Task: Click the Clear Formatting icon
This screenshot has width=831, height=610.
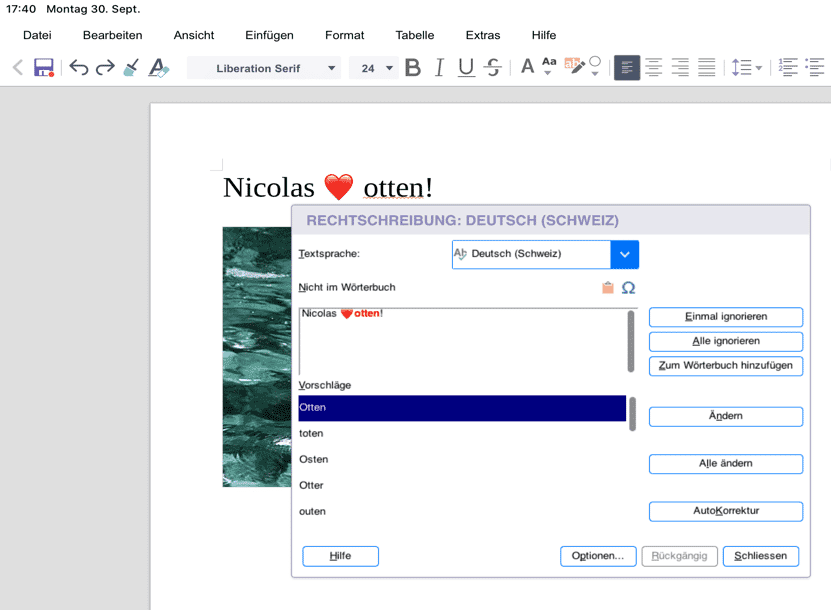Action: pyautogui.click(x=158, y=68)
